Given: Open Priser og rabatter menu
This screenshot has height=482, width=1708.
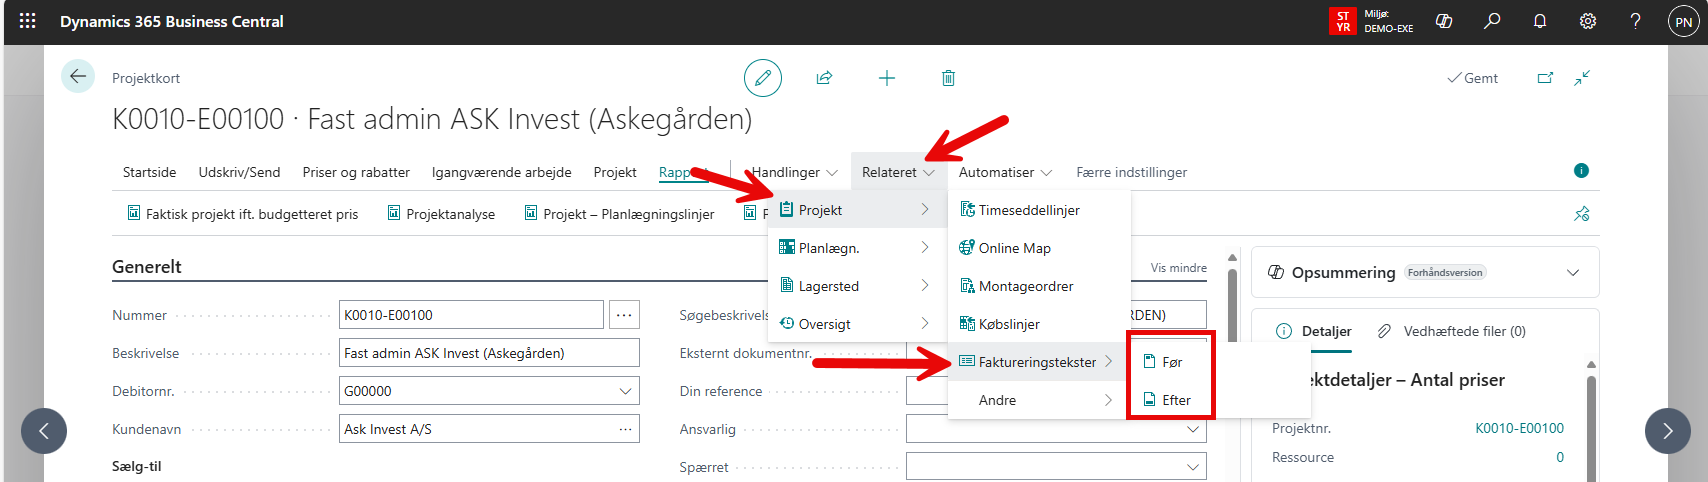Looking at the screenshot, I should [356, 172].
